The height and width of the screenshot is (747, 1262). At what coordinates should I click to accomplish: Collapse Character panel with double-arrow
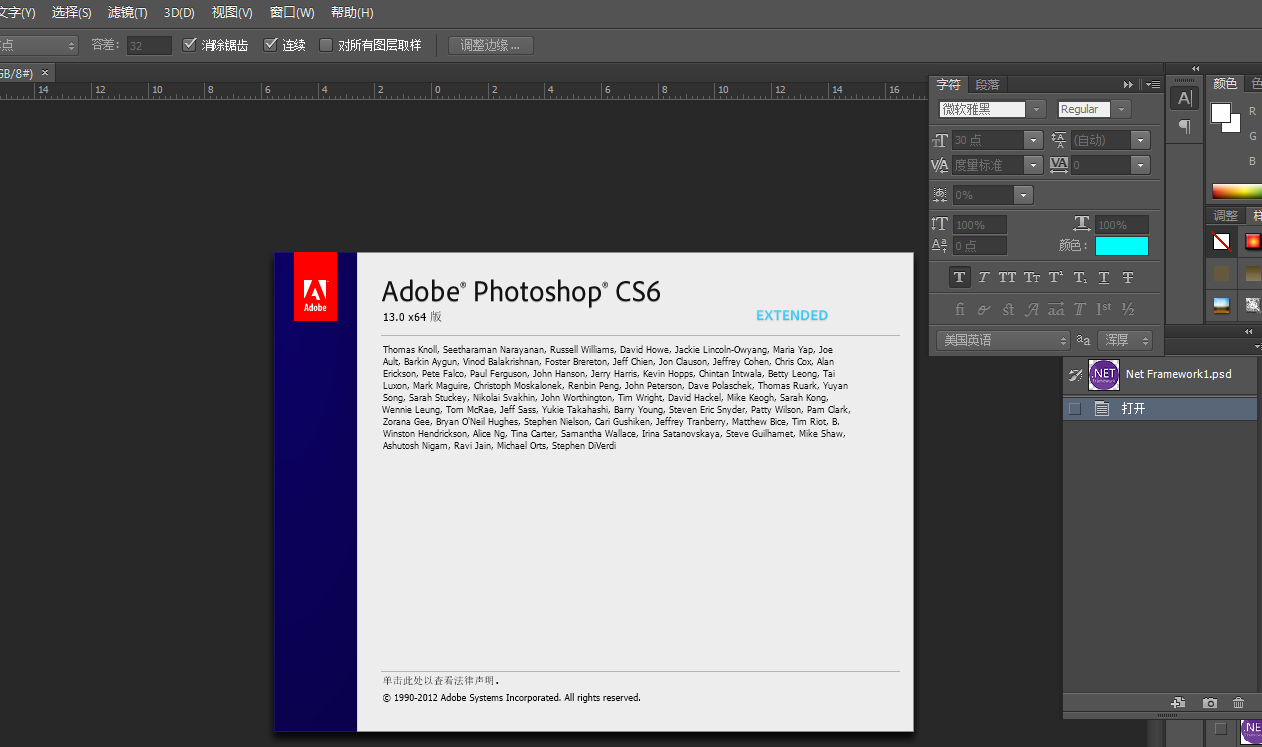pos(1128,84)
